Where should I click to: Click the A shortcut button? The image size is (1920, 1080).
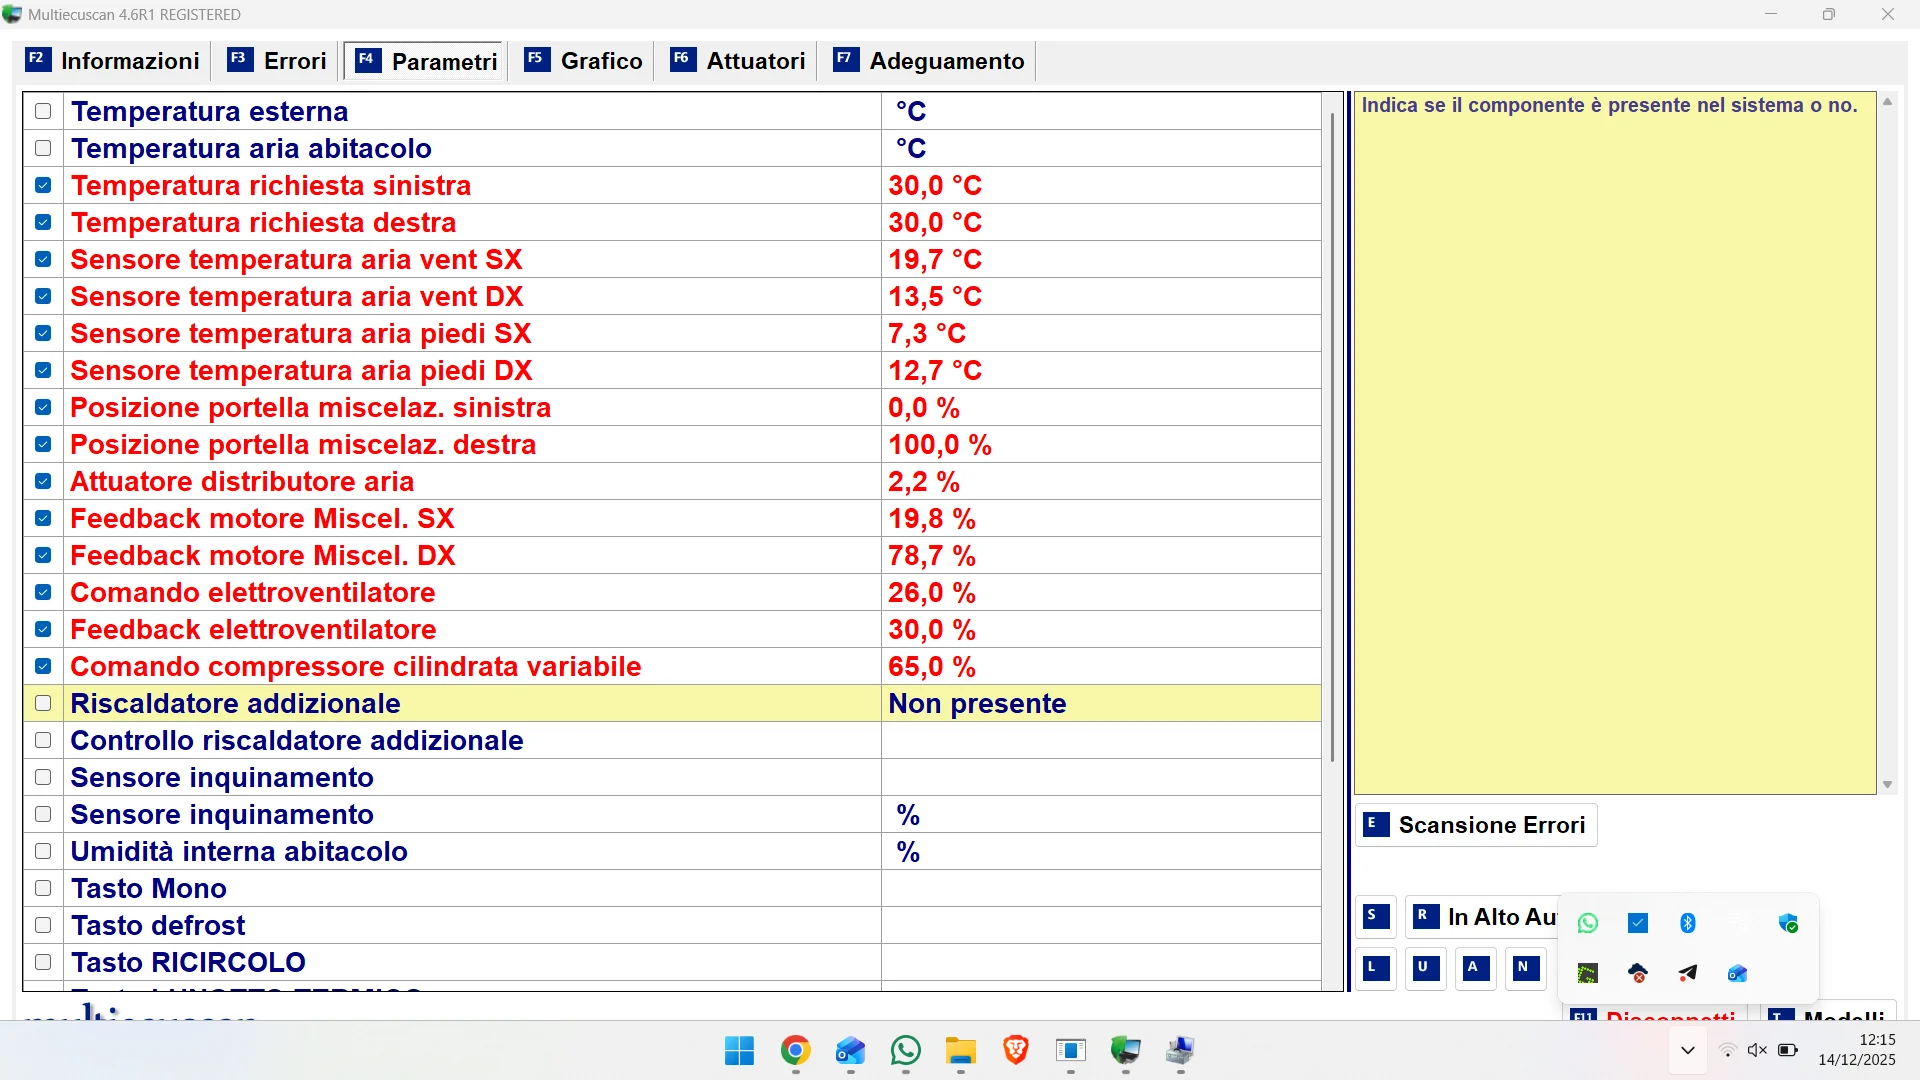(x=1476, y=968)
